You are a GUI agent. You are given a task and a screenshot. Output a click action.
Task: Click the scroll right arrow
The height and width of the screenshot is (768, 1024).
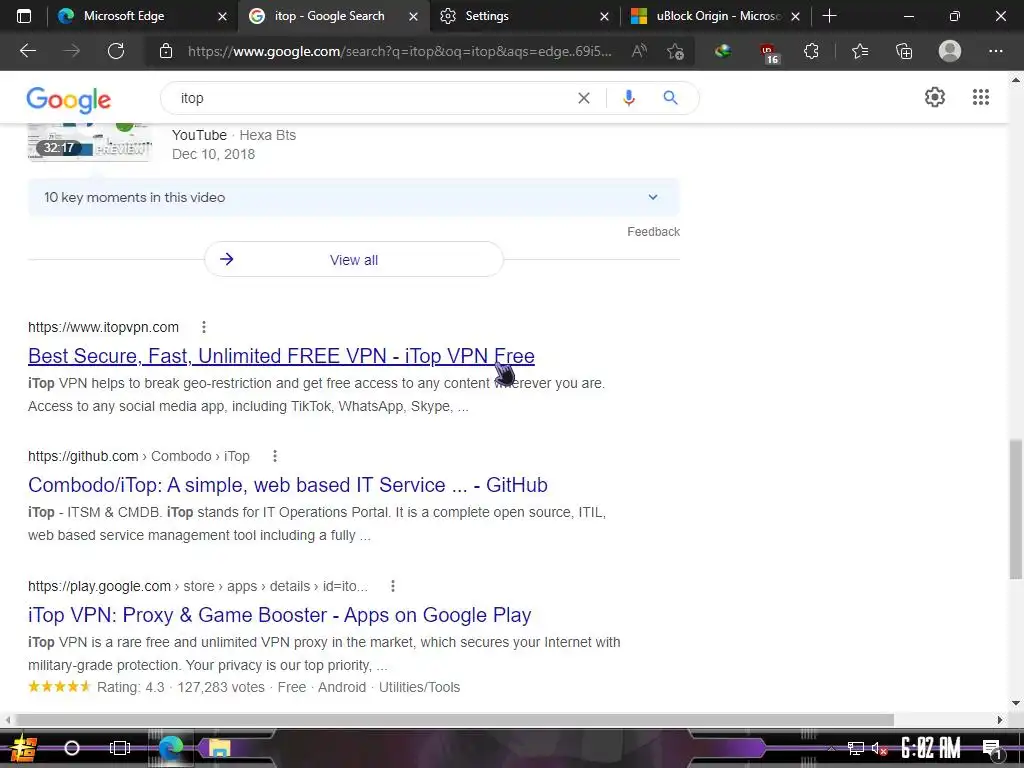[x=1000, y=720]
